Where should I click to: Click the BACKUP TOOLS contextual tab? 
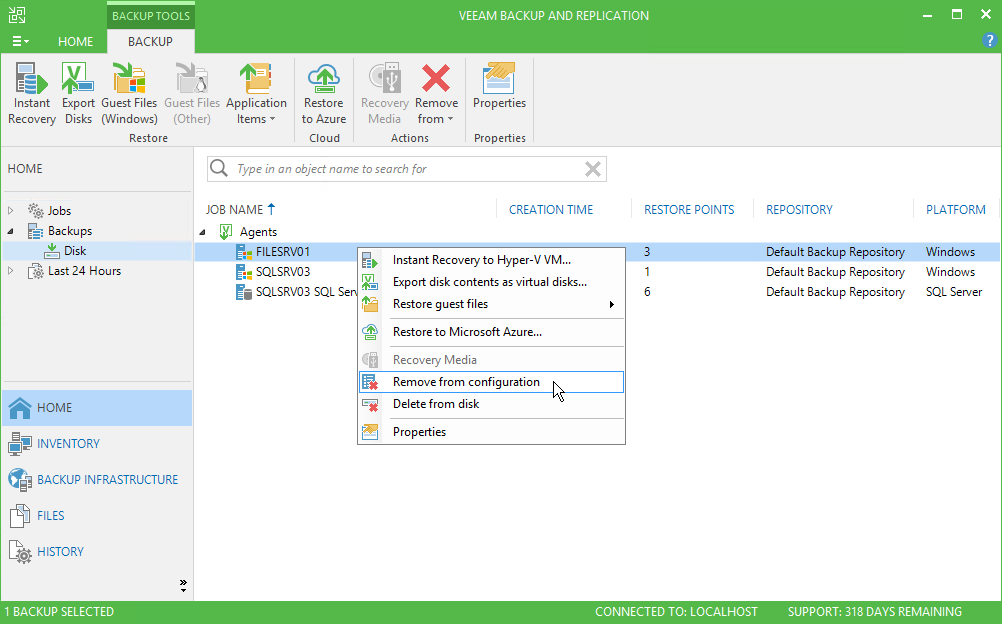(x=151, y=15)
